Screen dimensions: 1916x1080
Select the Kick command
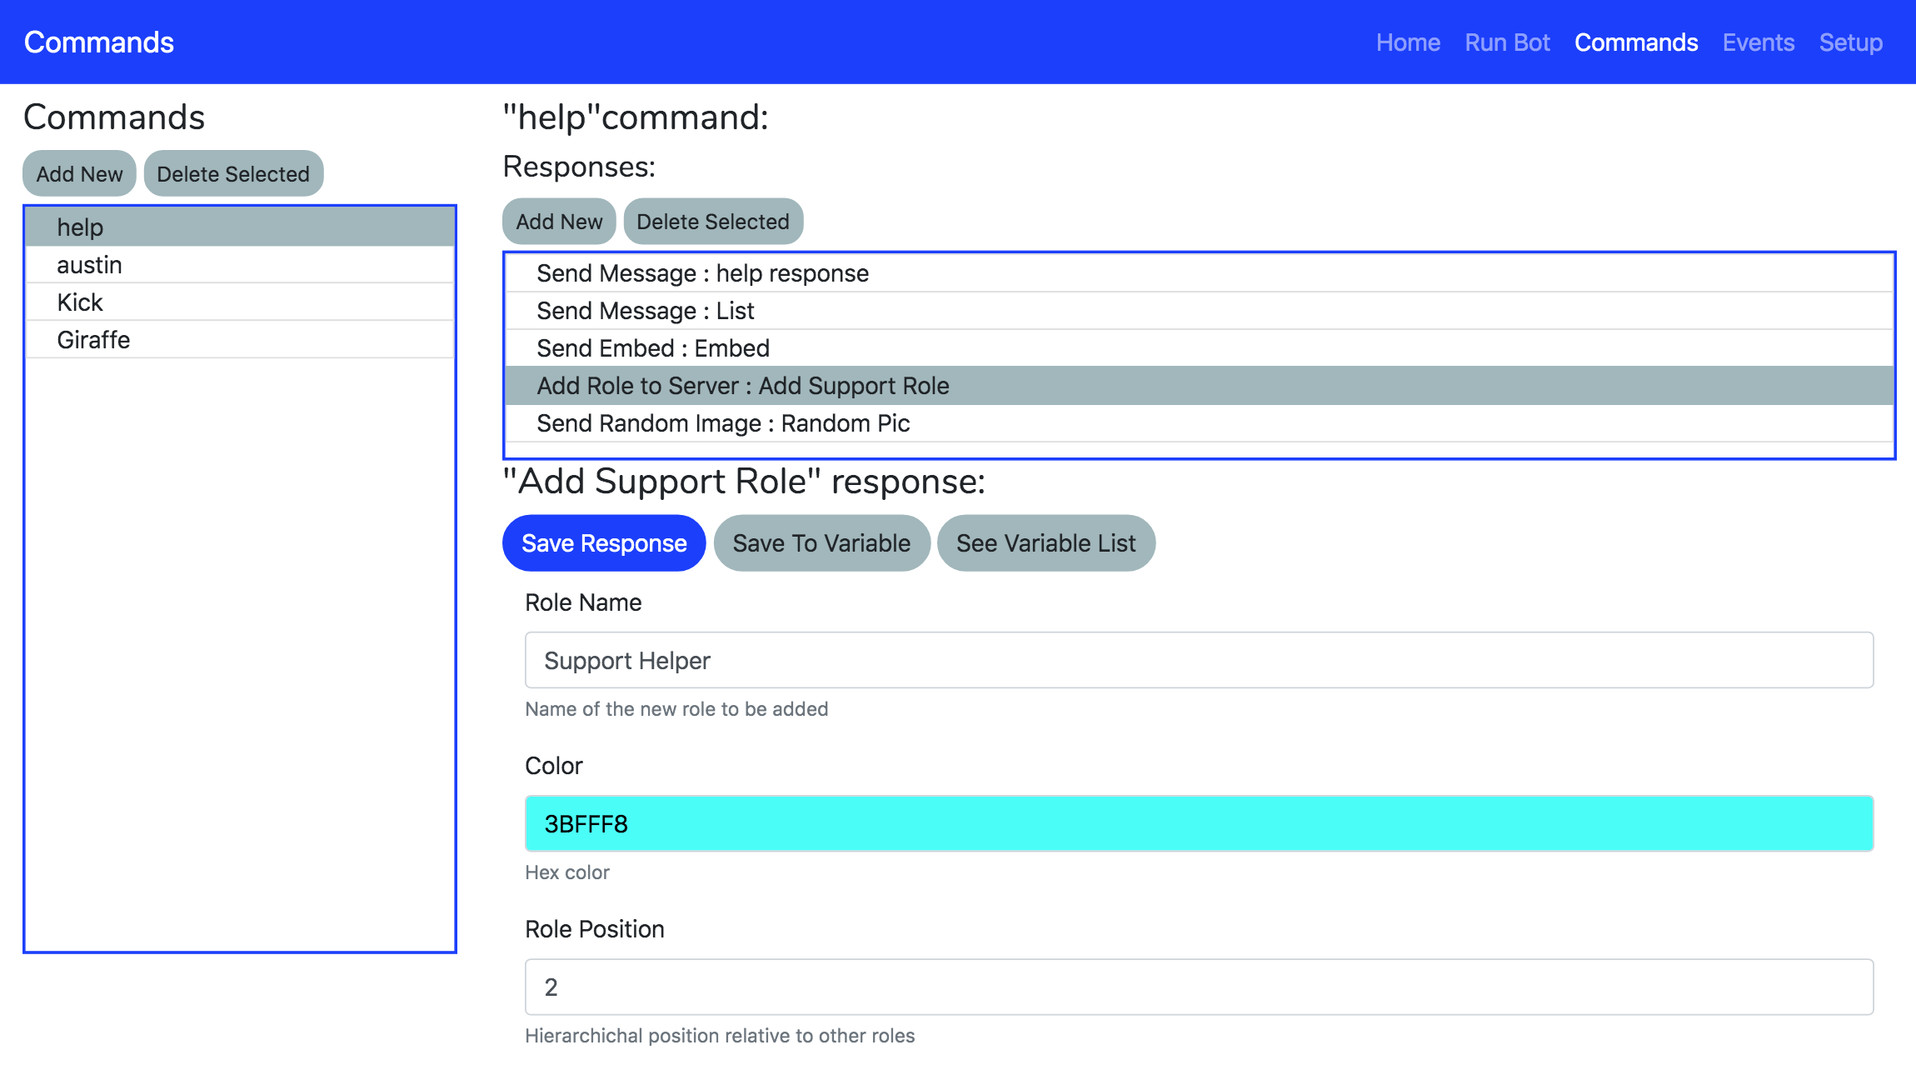[80, 302]
